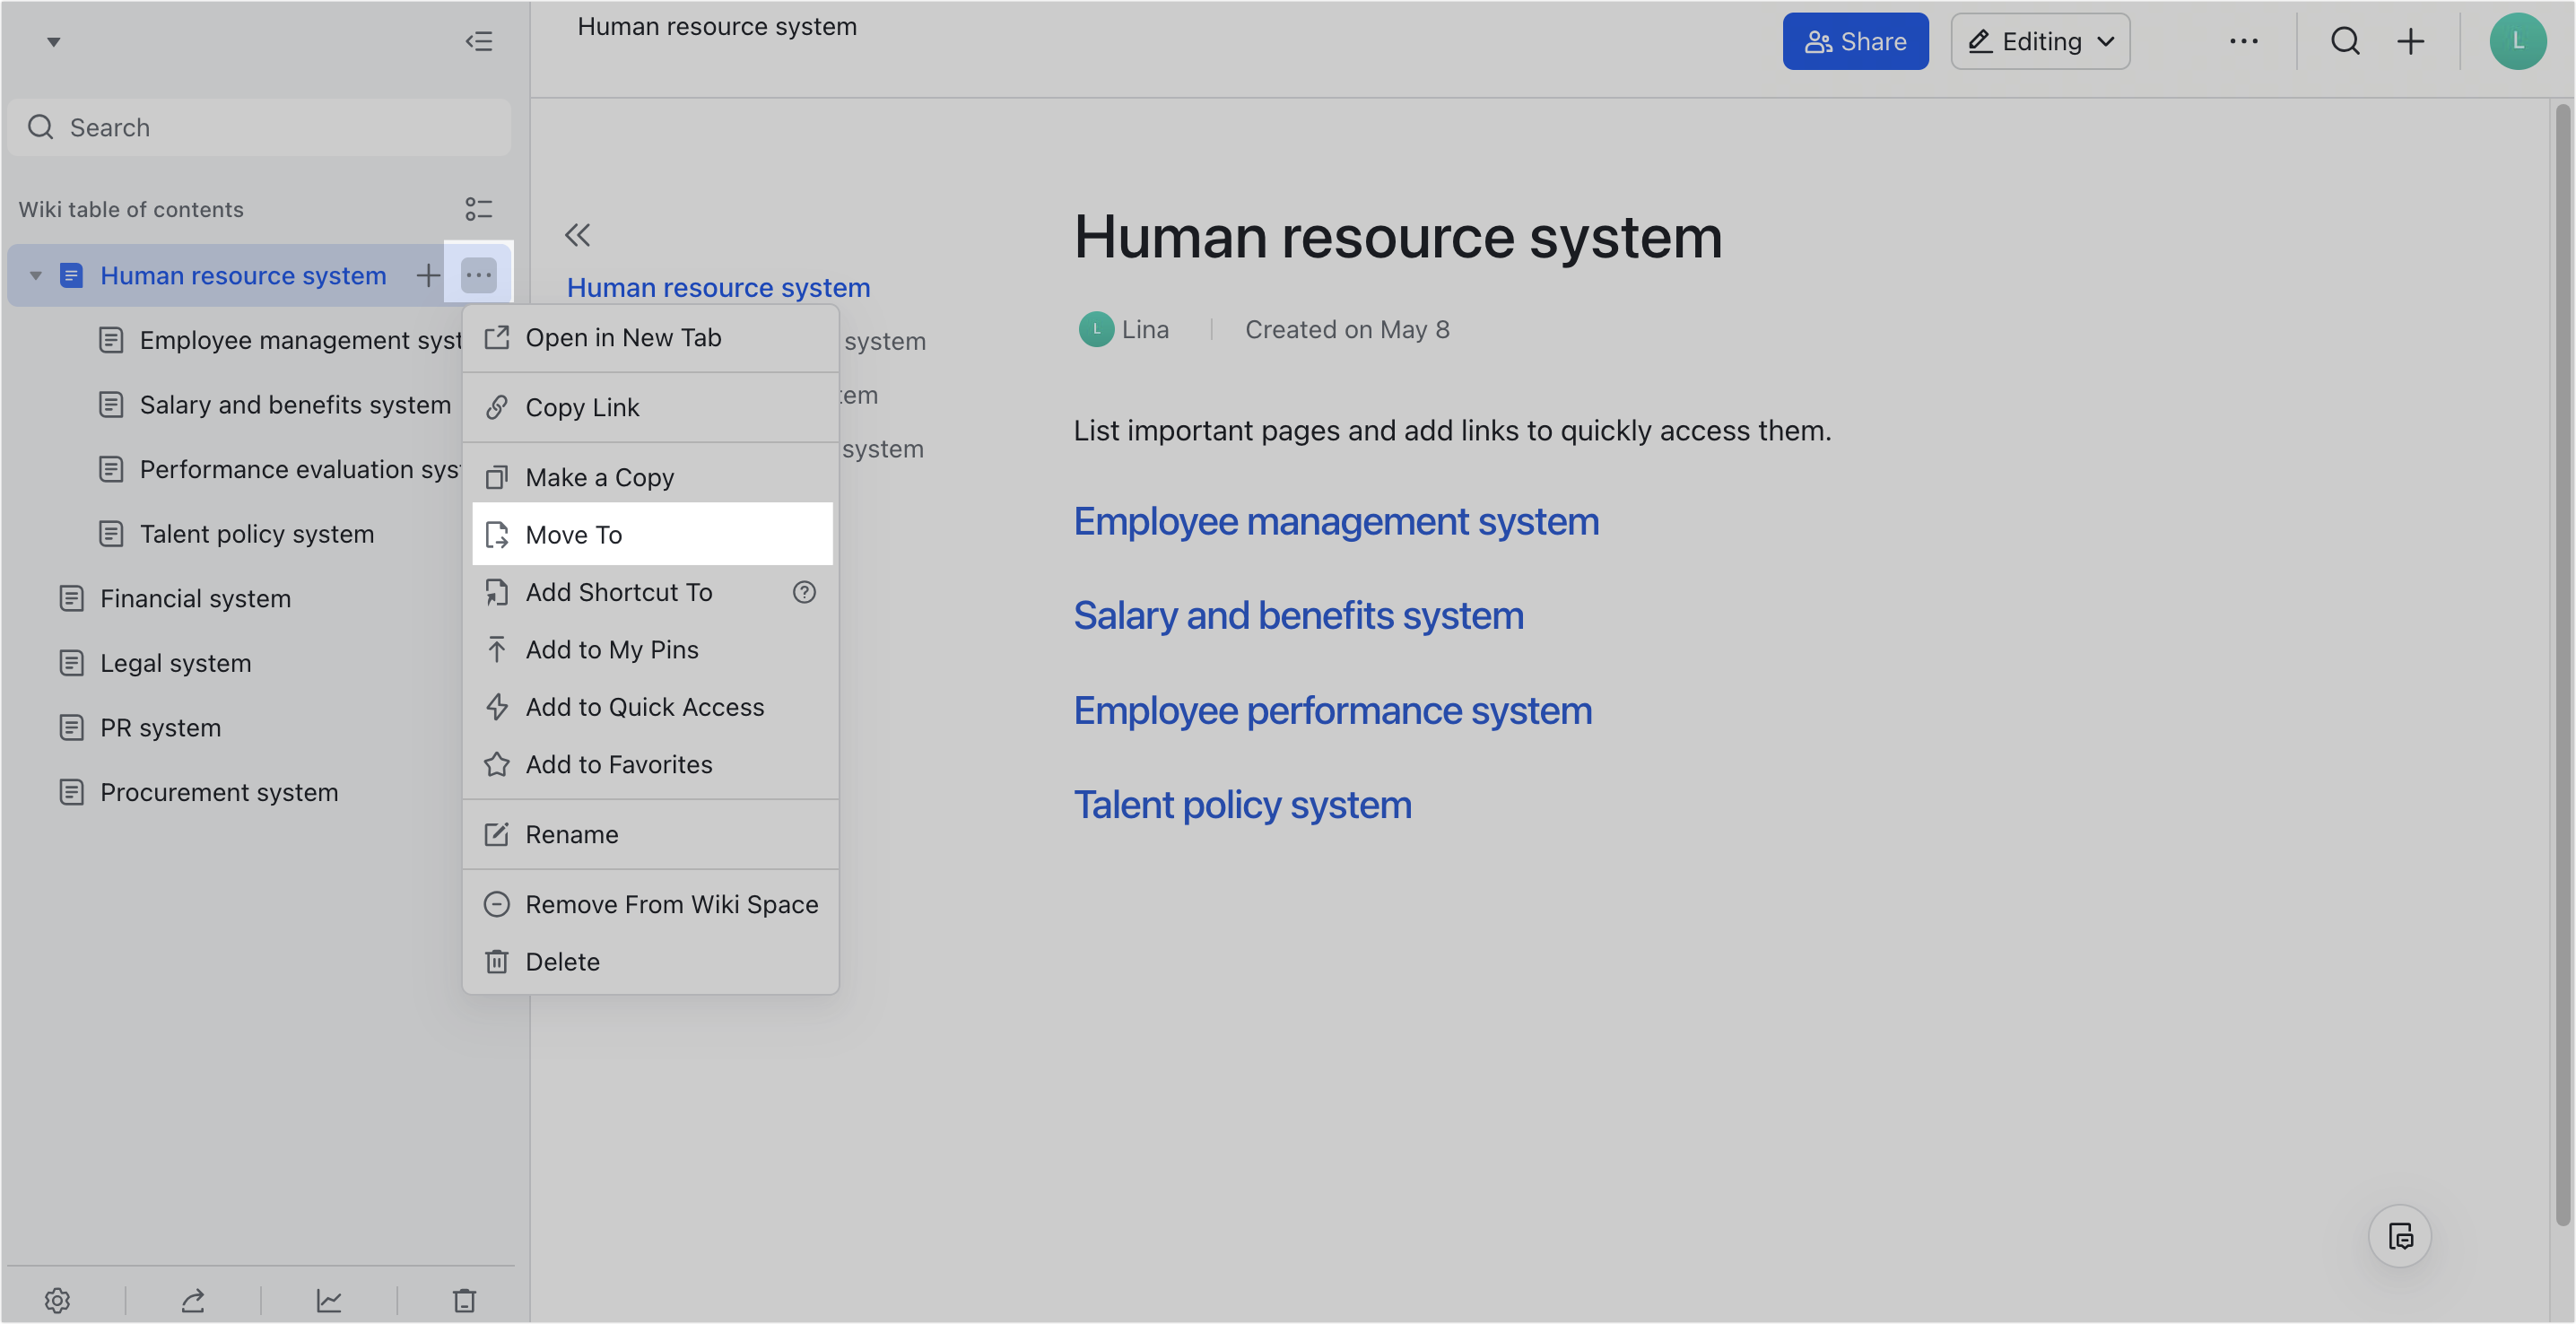Open the document more options ellipsis in header

point(2243,41)
